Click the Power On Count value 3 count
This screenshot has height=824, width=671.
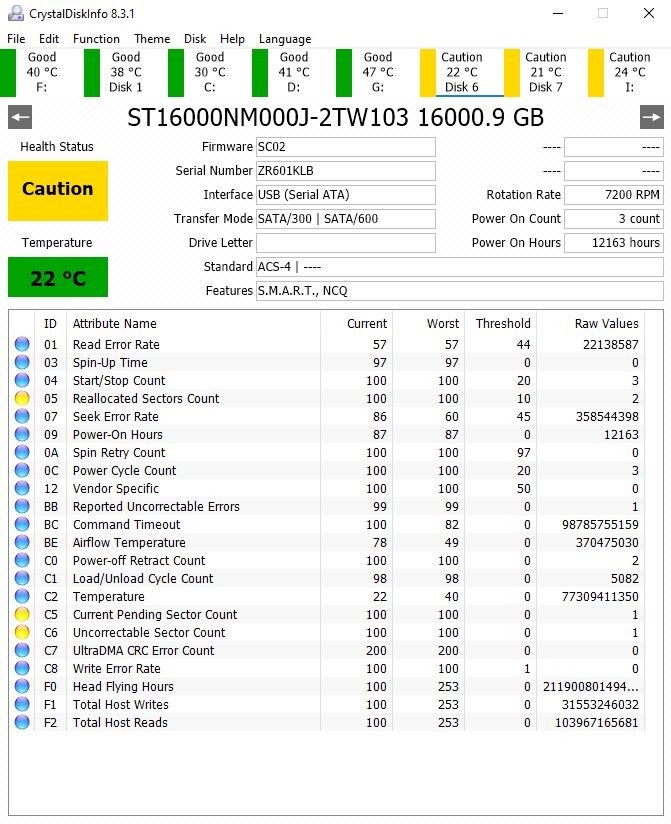click(614, 219)
